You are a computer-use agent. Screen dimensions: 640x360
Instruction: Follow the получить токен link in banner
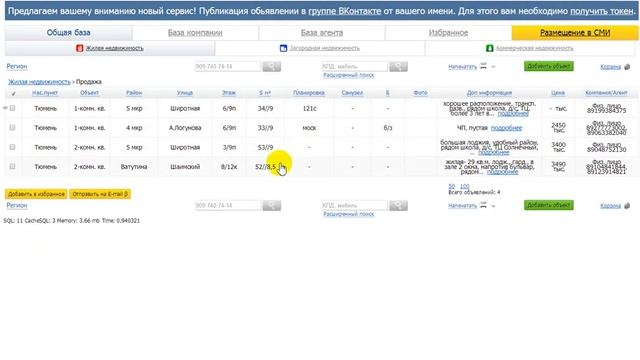[602, 11]
